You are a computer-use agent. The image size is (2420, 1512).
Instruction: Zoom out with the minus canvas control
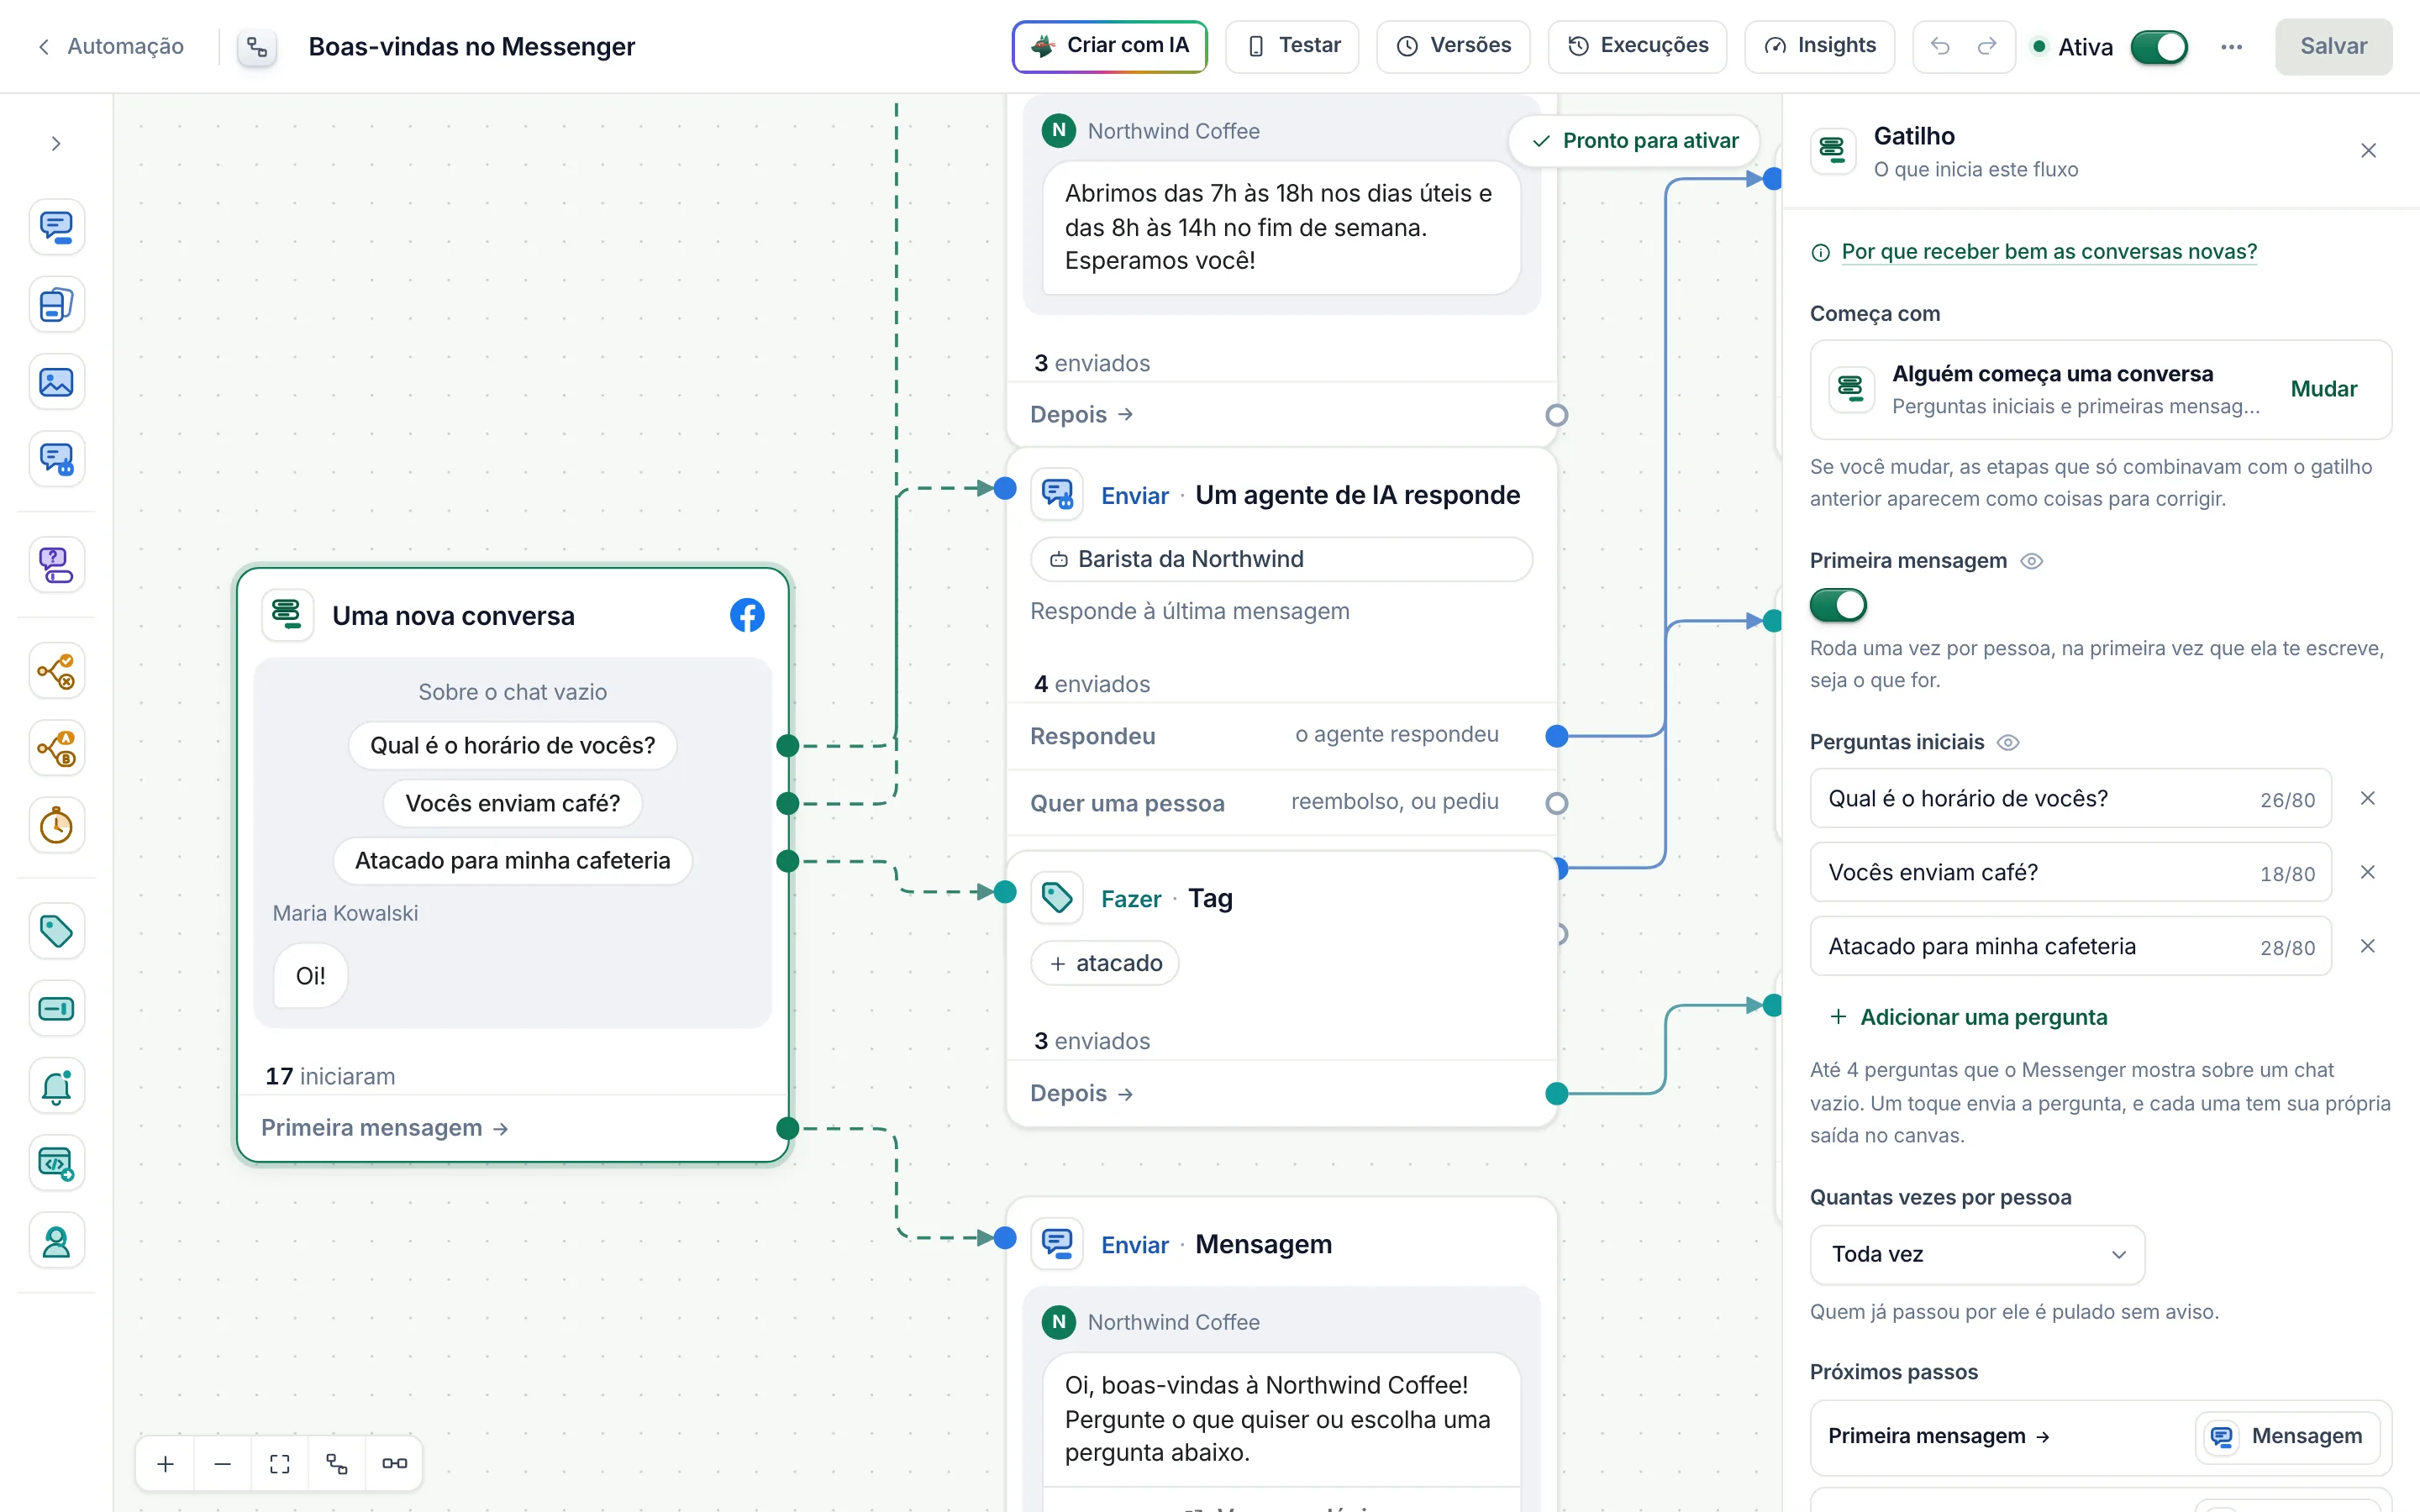223,1464
